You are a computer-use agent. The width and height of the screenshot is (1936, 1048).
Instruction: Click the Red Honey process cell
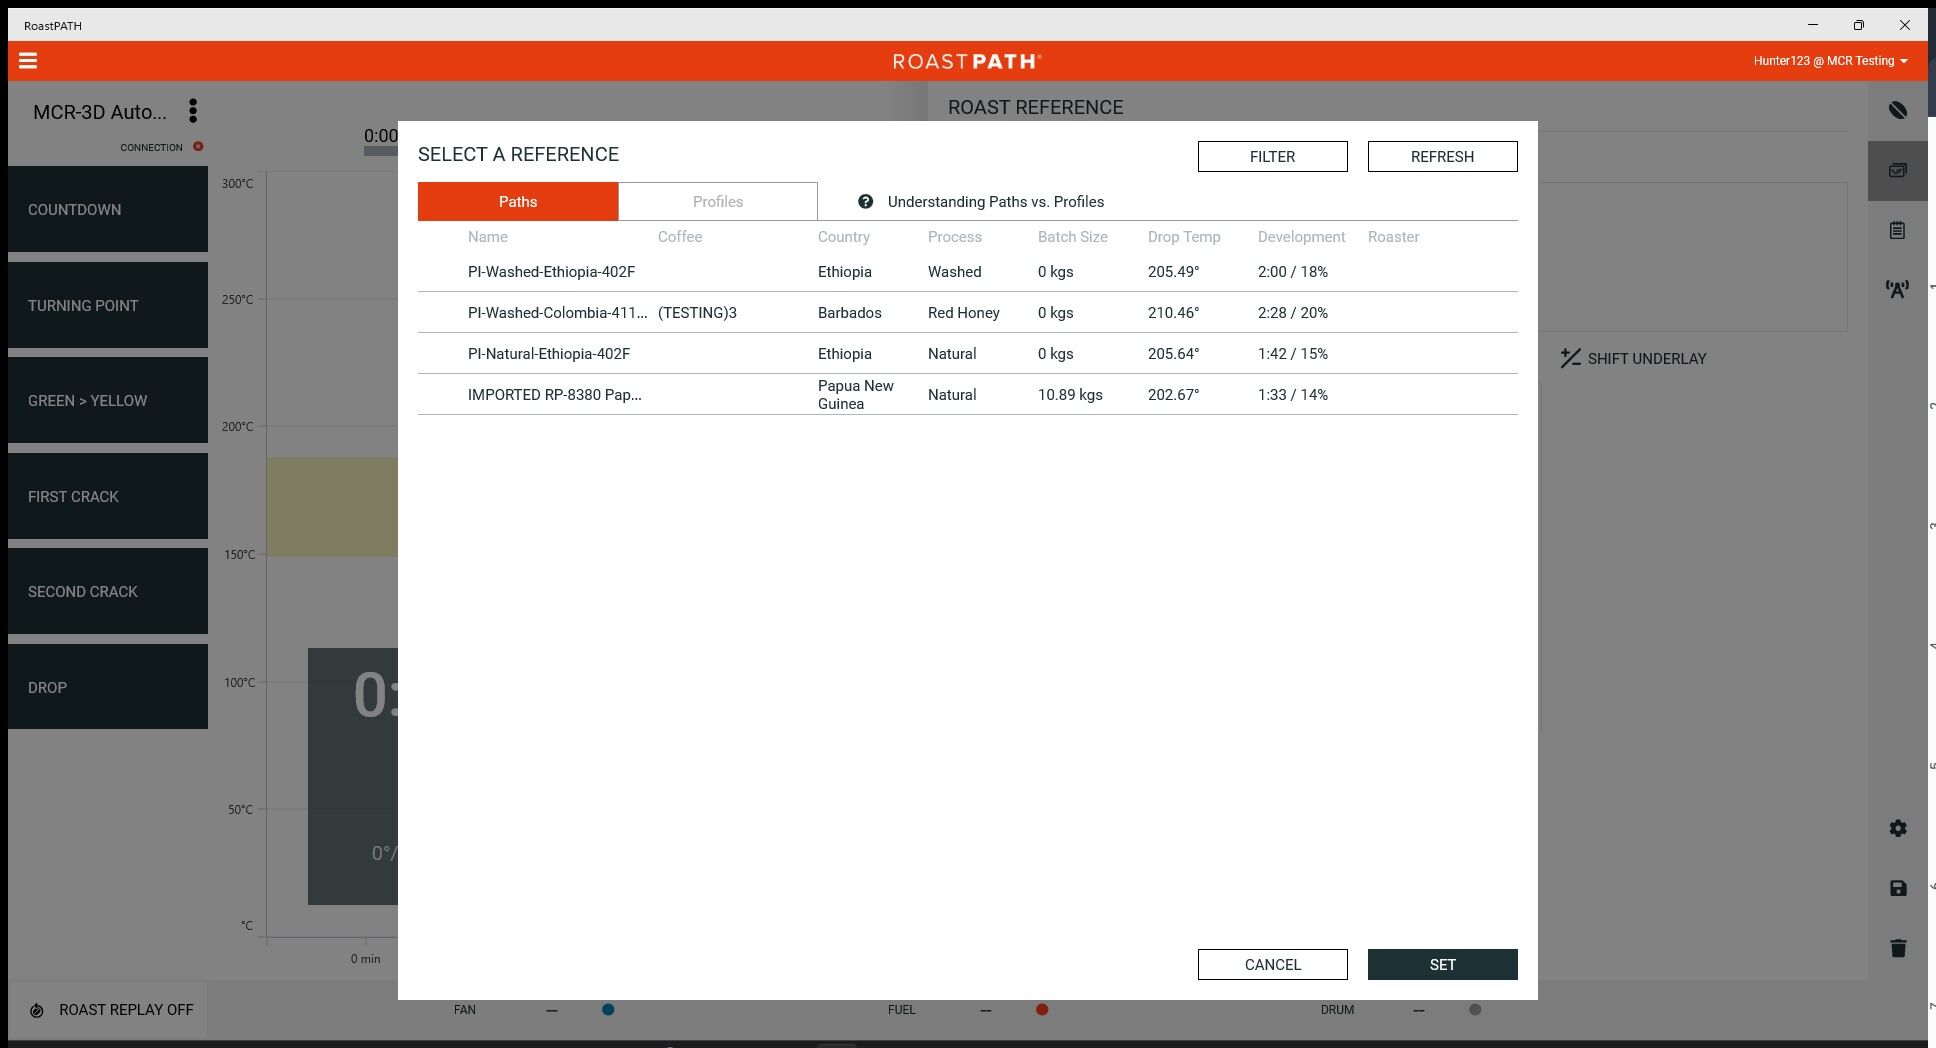click(964, 313)
